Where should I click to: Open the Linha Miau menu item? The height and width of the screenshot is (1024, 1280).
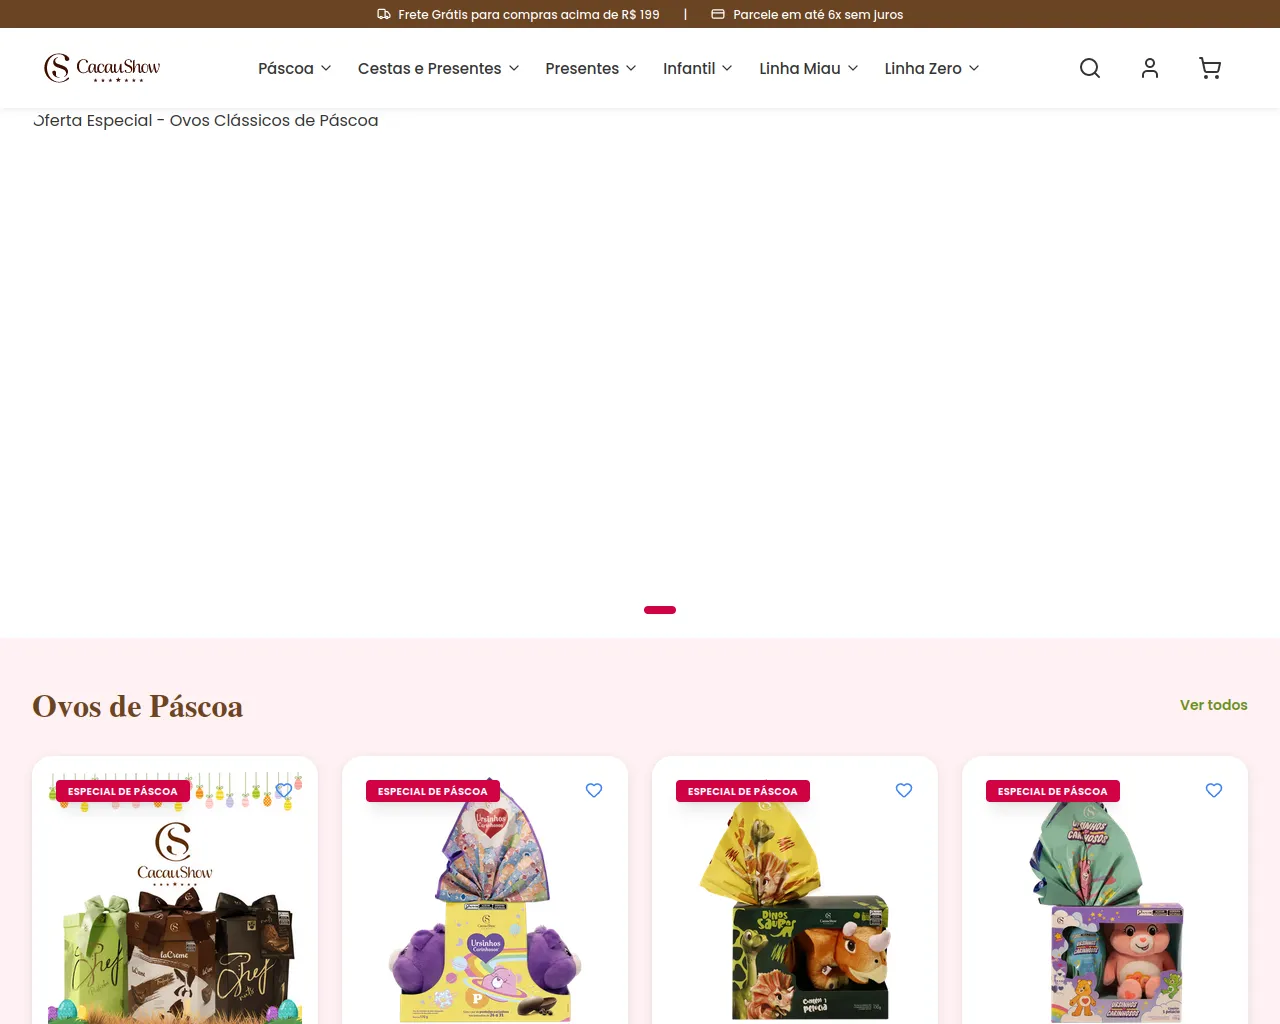point(800,68)
